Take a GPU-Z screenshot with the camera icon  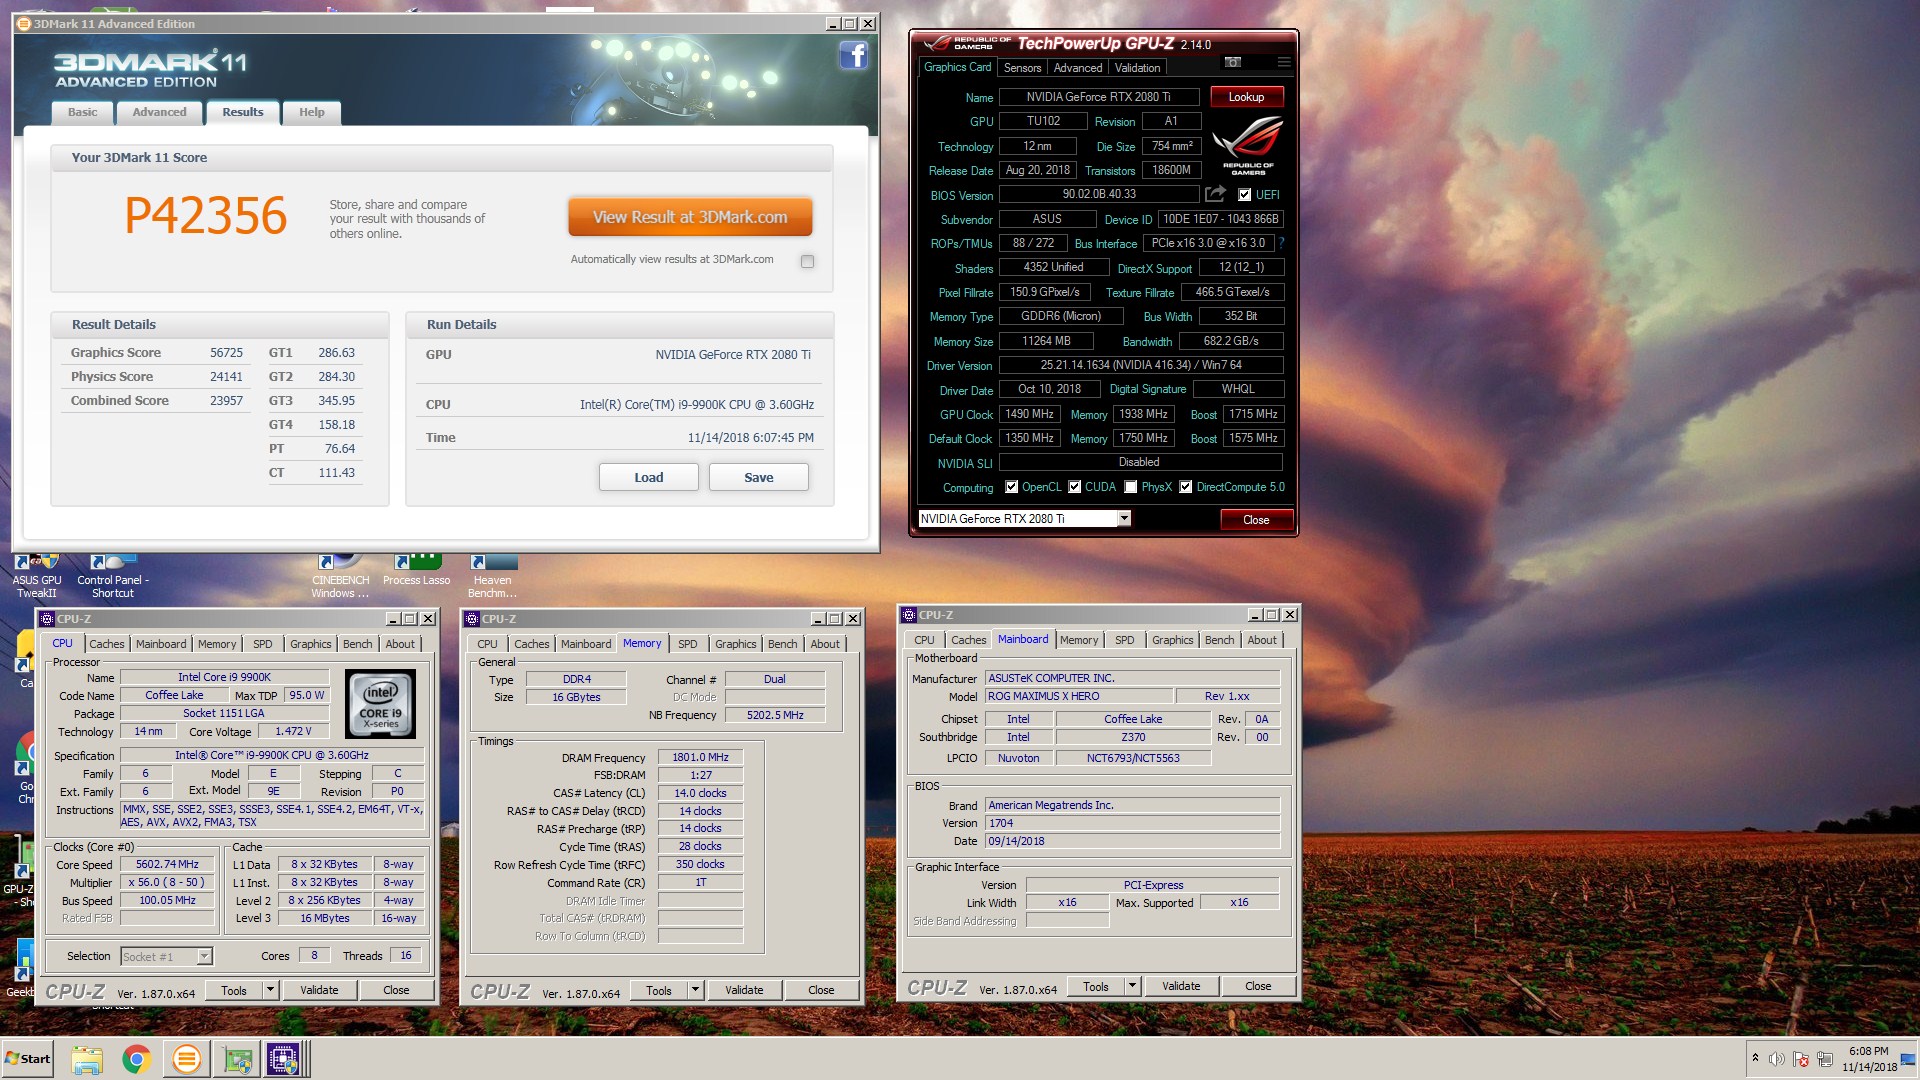(1233, 62)
